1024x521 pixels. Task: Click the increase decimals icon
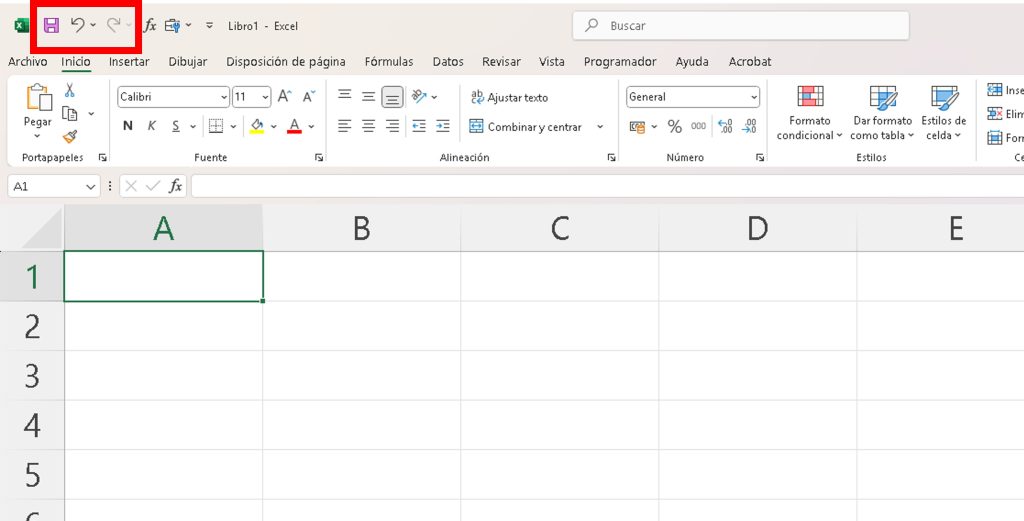[x=725, y=127]
